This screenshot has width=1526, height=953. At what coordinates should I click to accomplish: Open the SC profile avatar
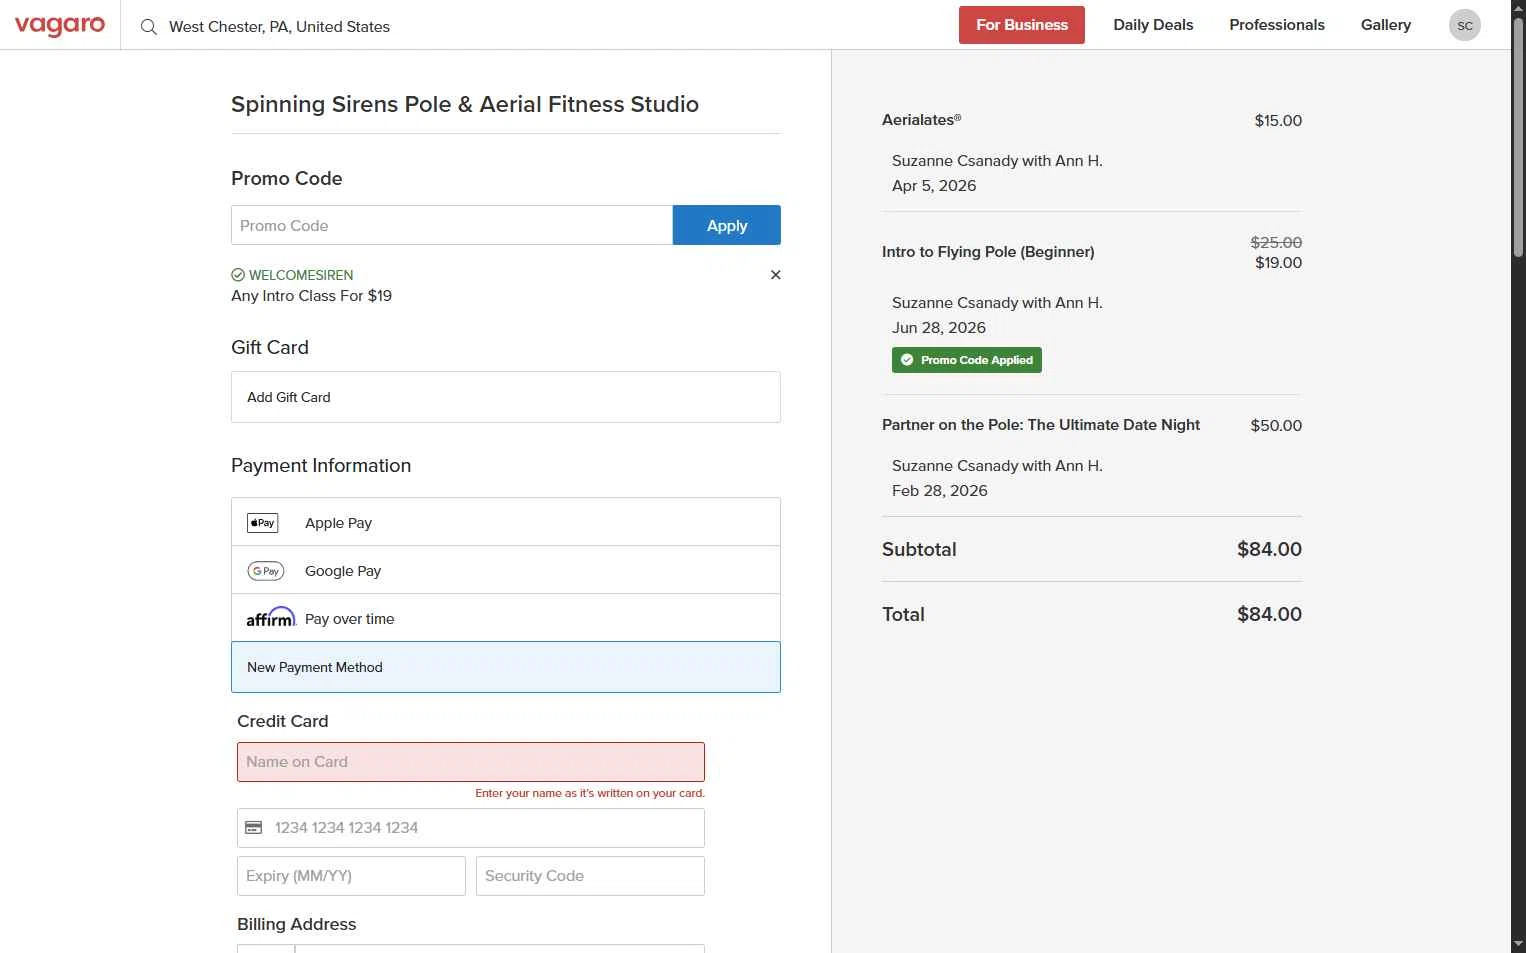tap(1464, 25)
